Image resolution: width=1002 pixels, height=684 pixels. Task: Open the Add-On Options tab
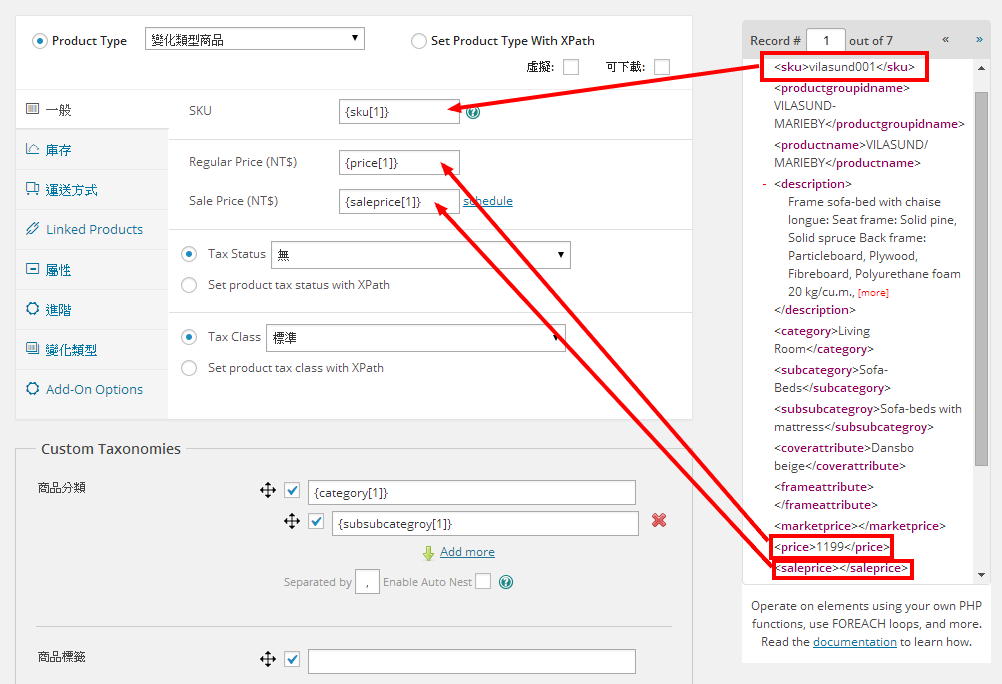pos(94,389)
